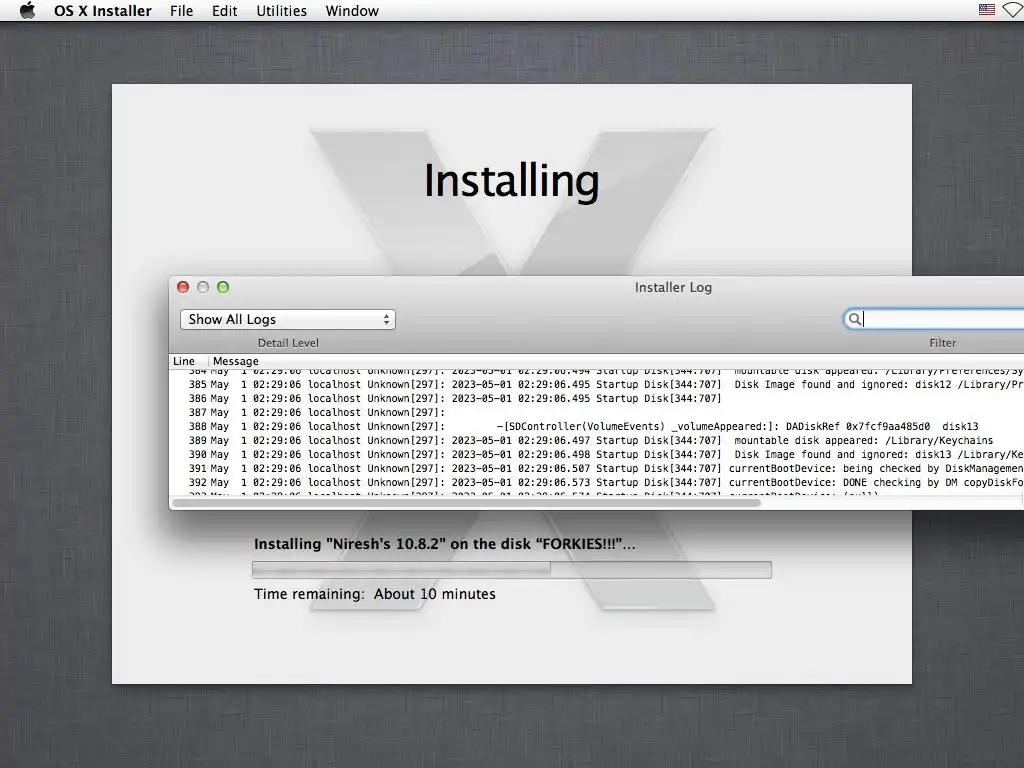Open the File menu
The height and width of the screenshot is (768, 1024).
pyautogui.click(x=182, y=11)
